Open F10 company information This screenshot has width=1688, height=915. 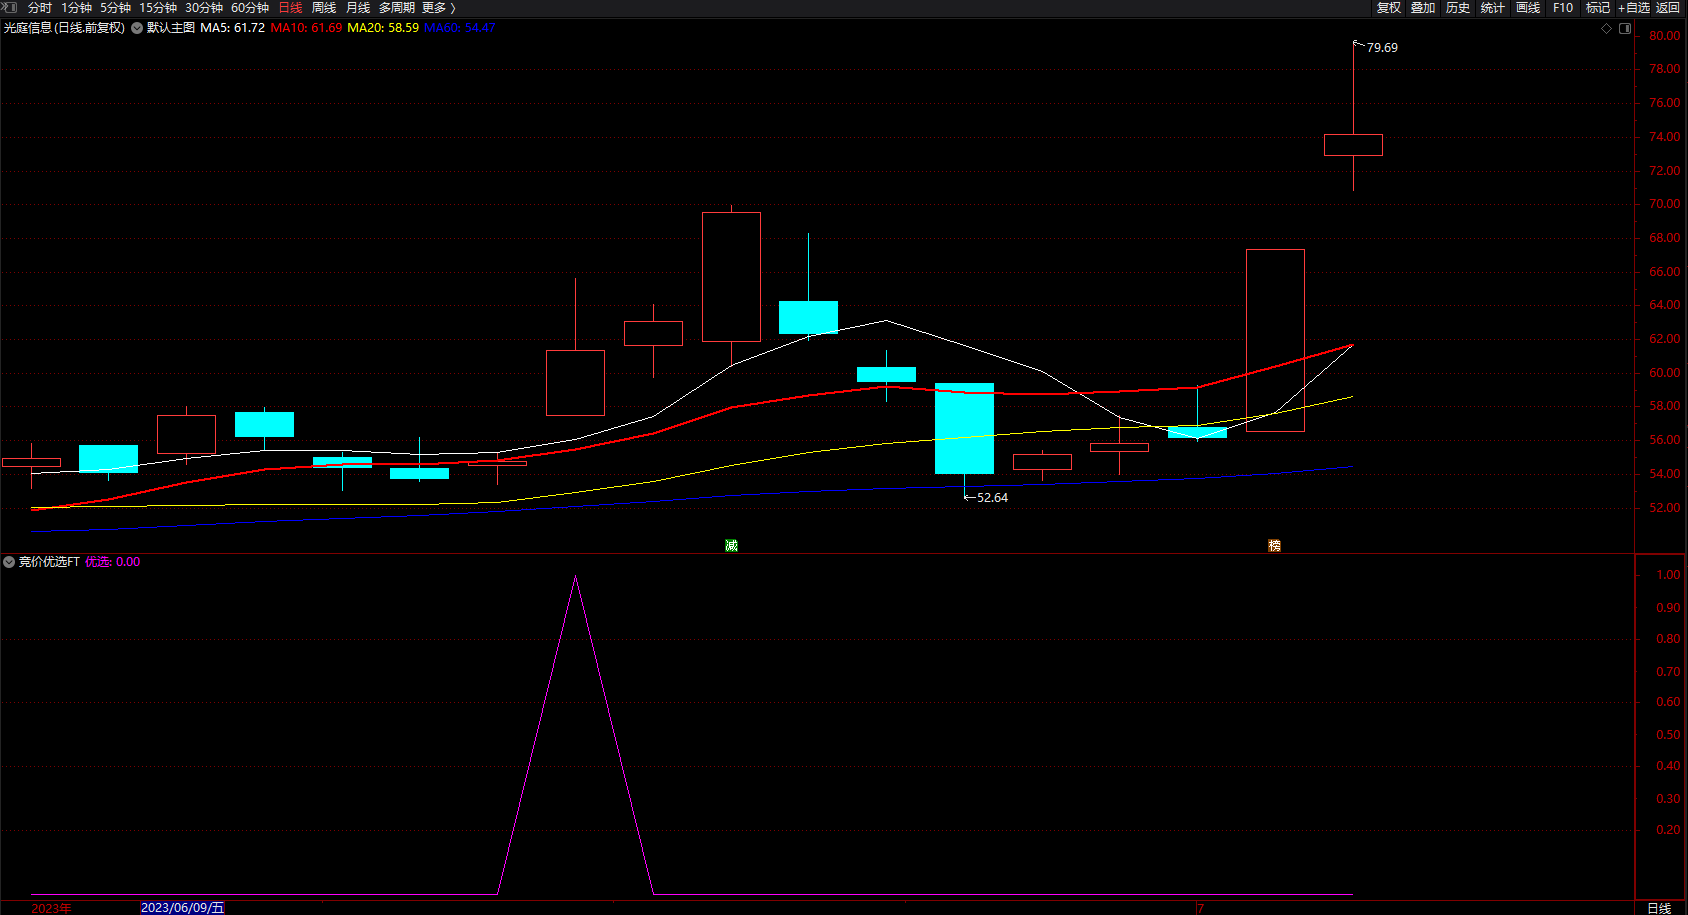pos(1563,8)
